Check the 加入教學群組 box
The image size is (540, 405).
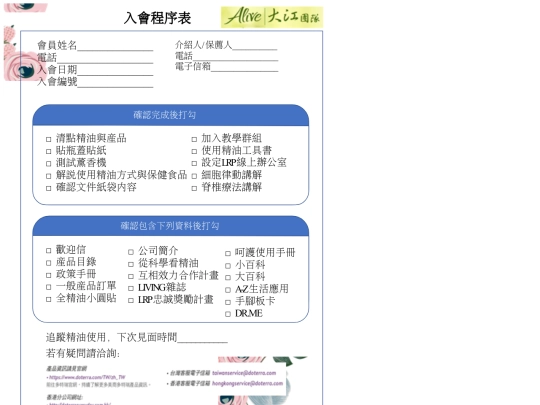point(194,139)
